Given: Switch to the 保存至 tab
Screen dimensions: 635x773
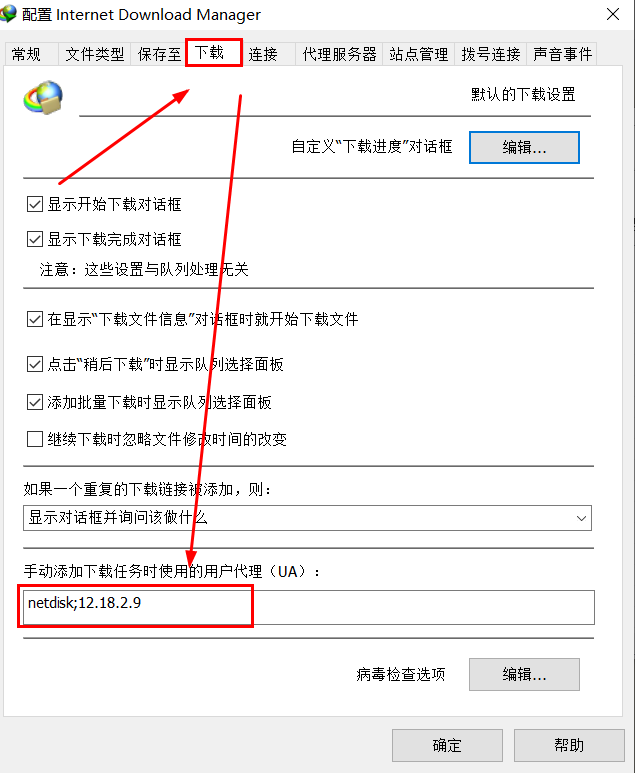Looking at the screenshot, I should pos(159,54).
